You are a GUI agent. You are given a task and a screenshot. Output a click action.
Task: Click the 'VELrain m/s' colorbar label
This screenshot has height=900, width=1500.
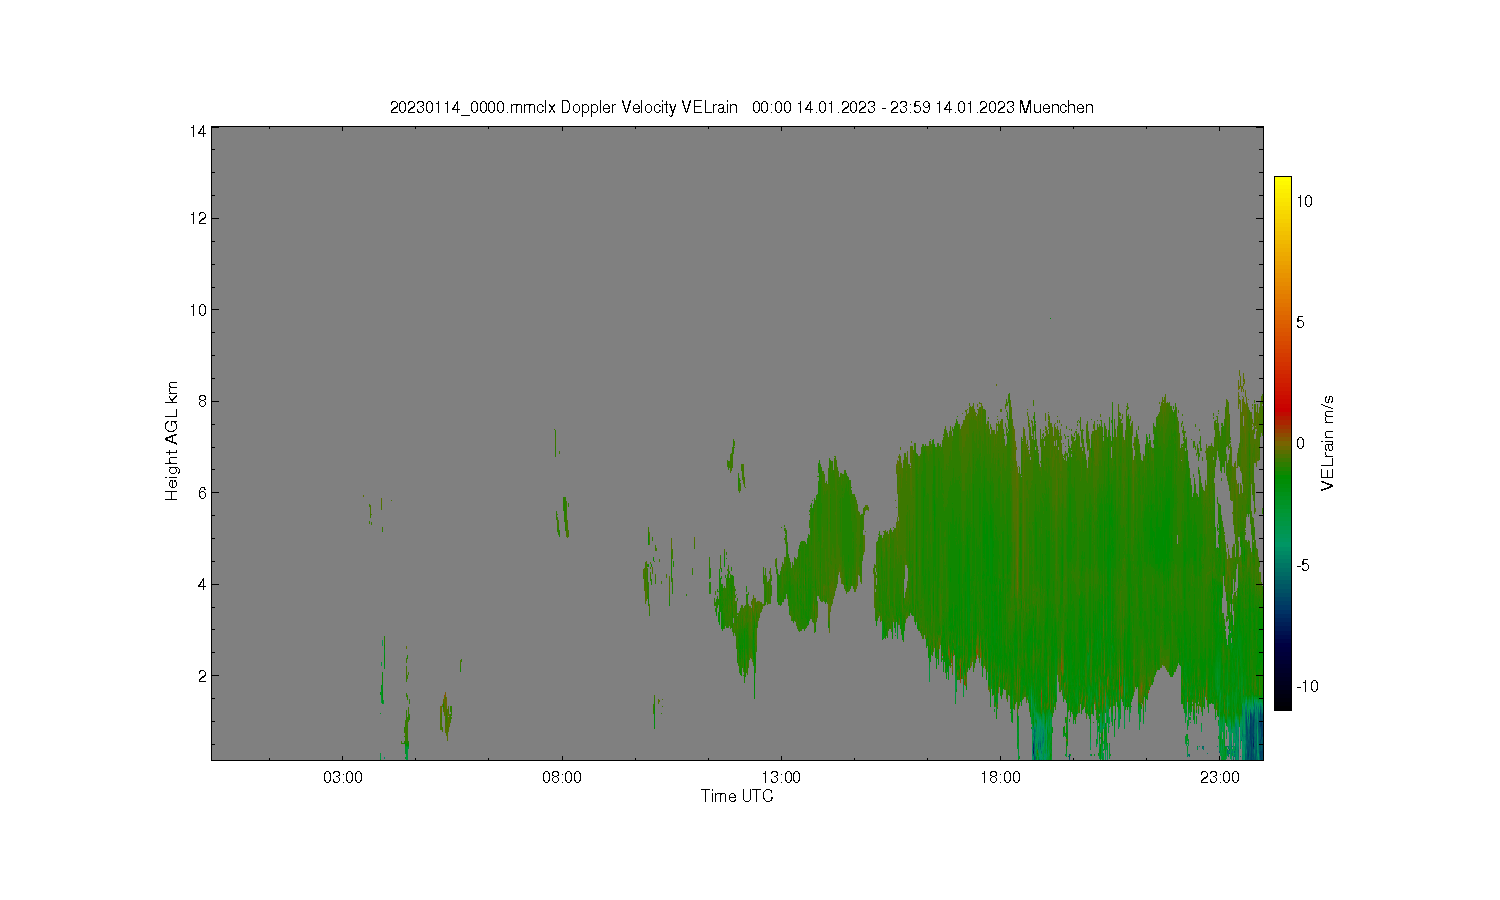1328,443
